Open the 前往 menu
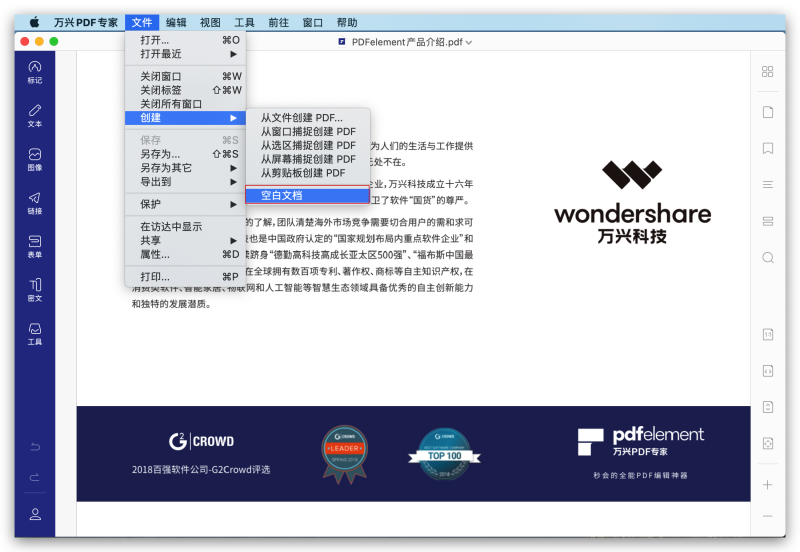Image resolution: width=800 pixels, height=552 pixels. [279, 22]
